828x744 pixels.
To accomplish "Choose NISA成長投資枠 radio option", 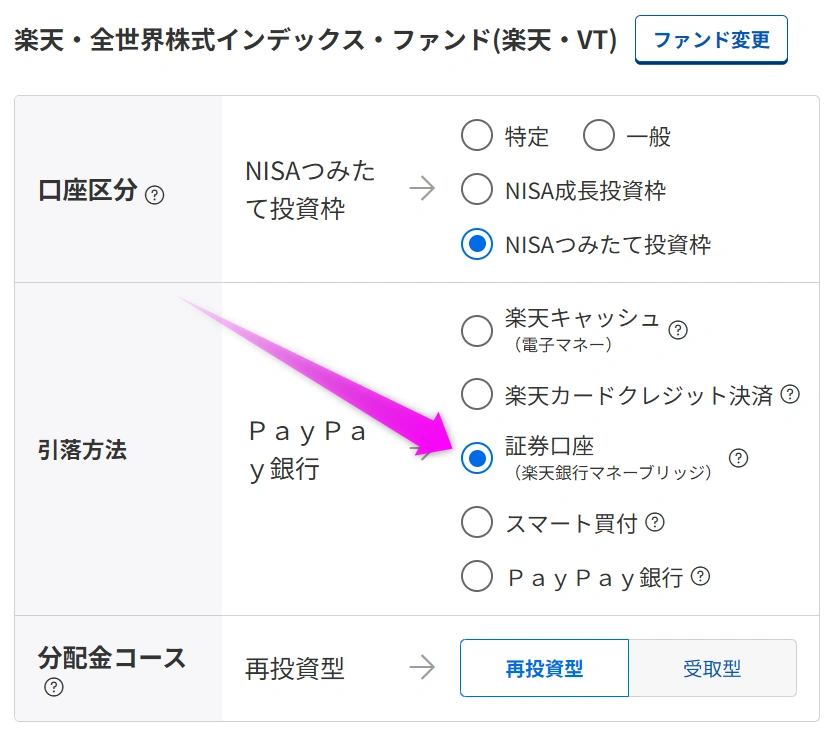I will (477, 189).
